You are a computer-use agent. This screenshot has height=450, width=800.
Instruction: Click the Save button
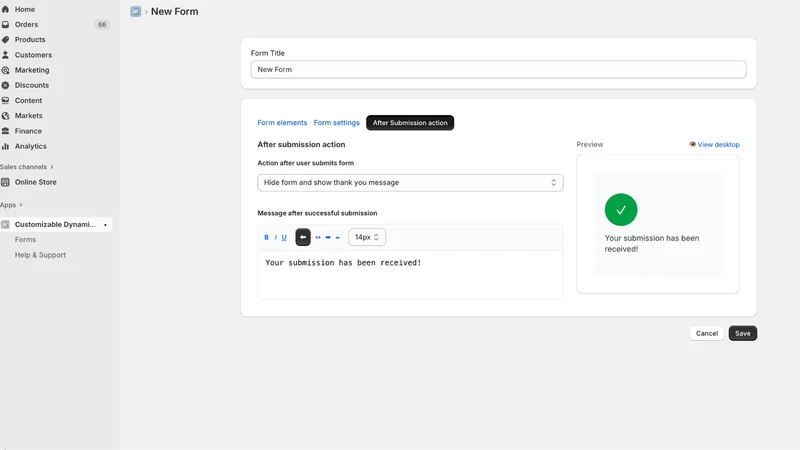pos(742,333)
